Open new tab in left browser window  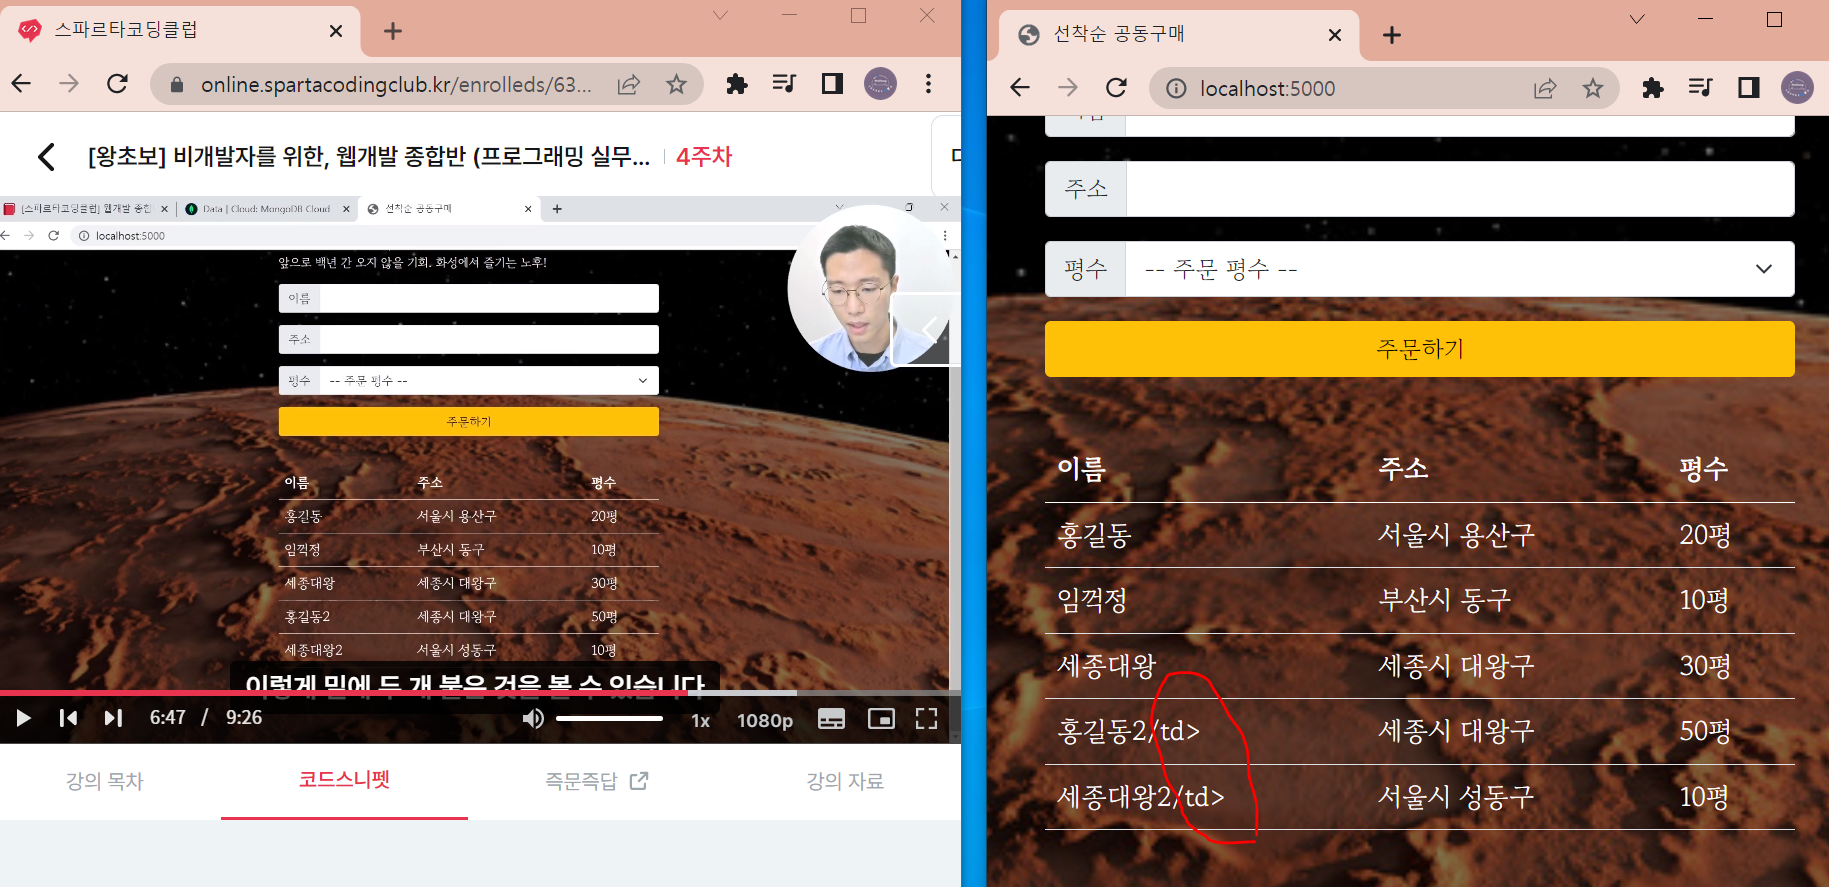393,31
